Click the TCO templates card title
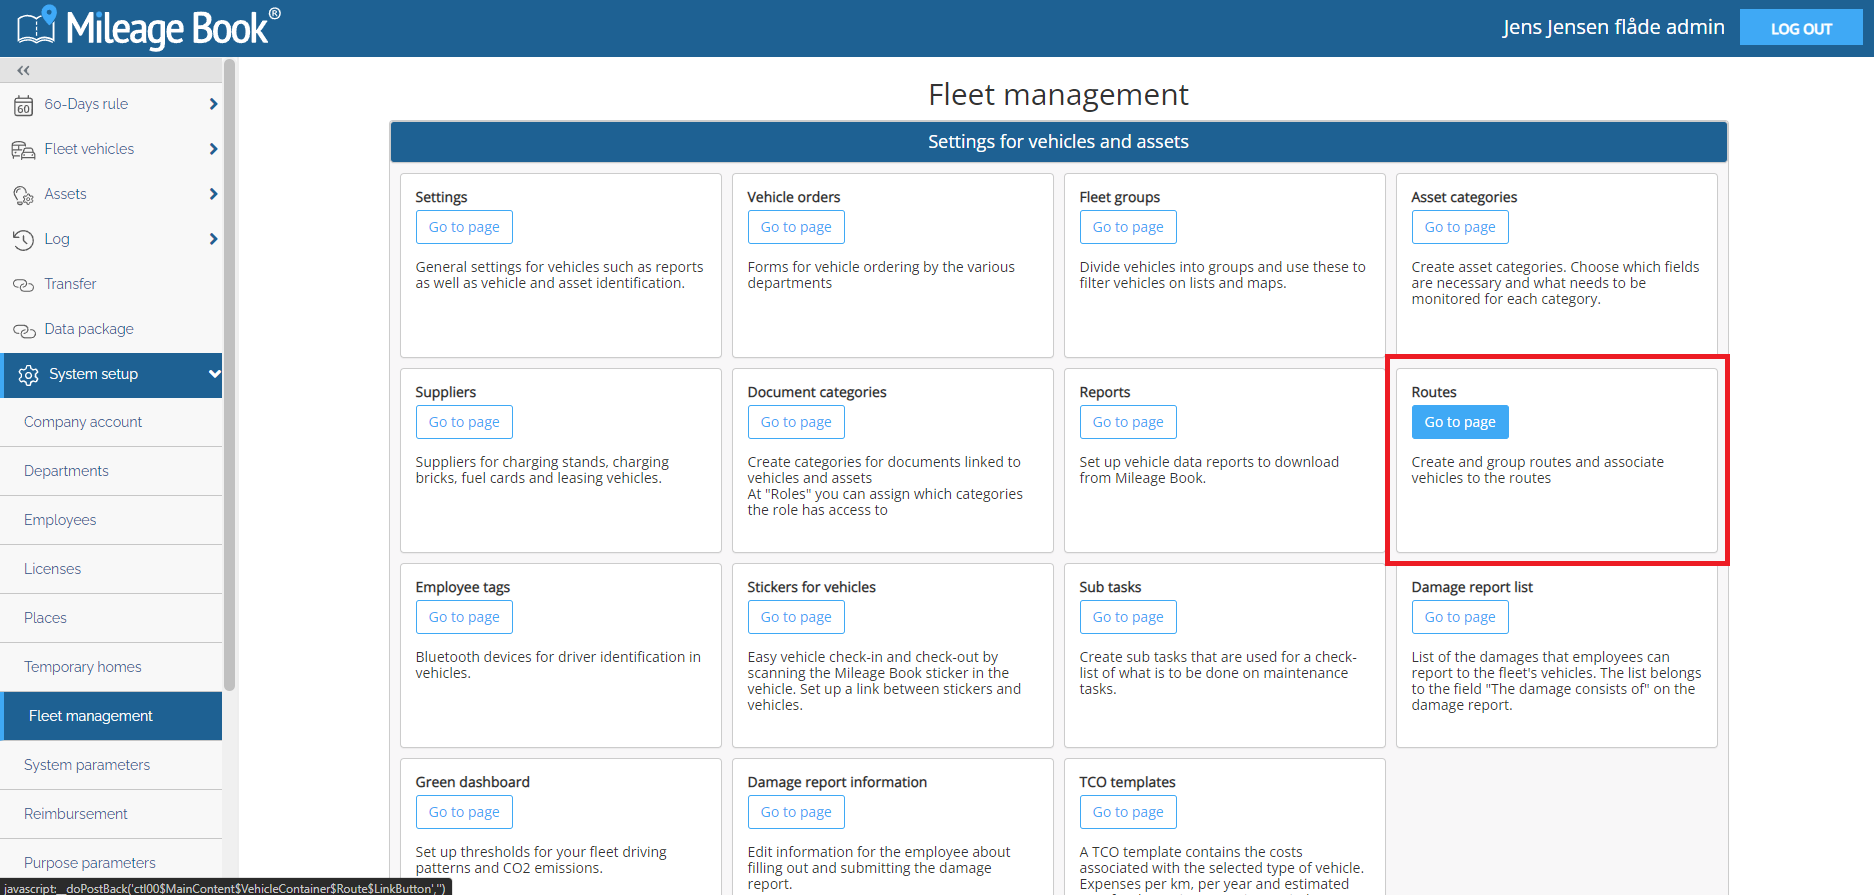 [x=1127, y=782]
